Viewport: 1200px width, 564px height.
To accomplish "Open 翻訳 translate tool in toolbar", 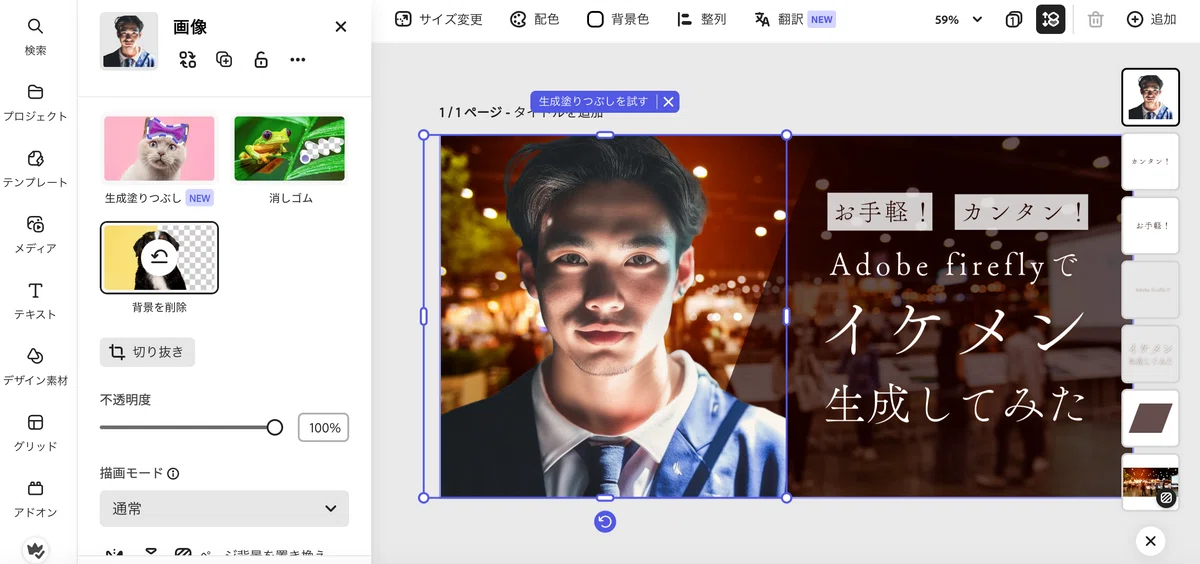I will [794, 19].
